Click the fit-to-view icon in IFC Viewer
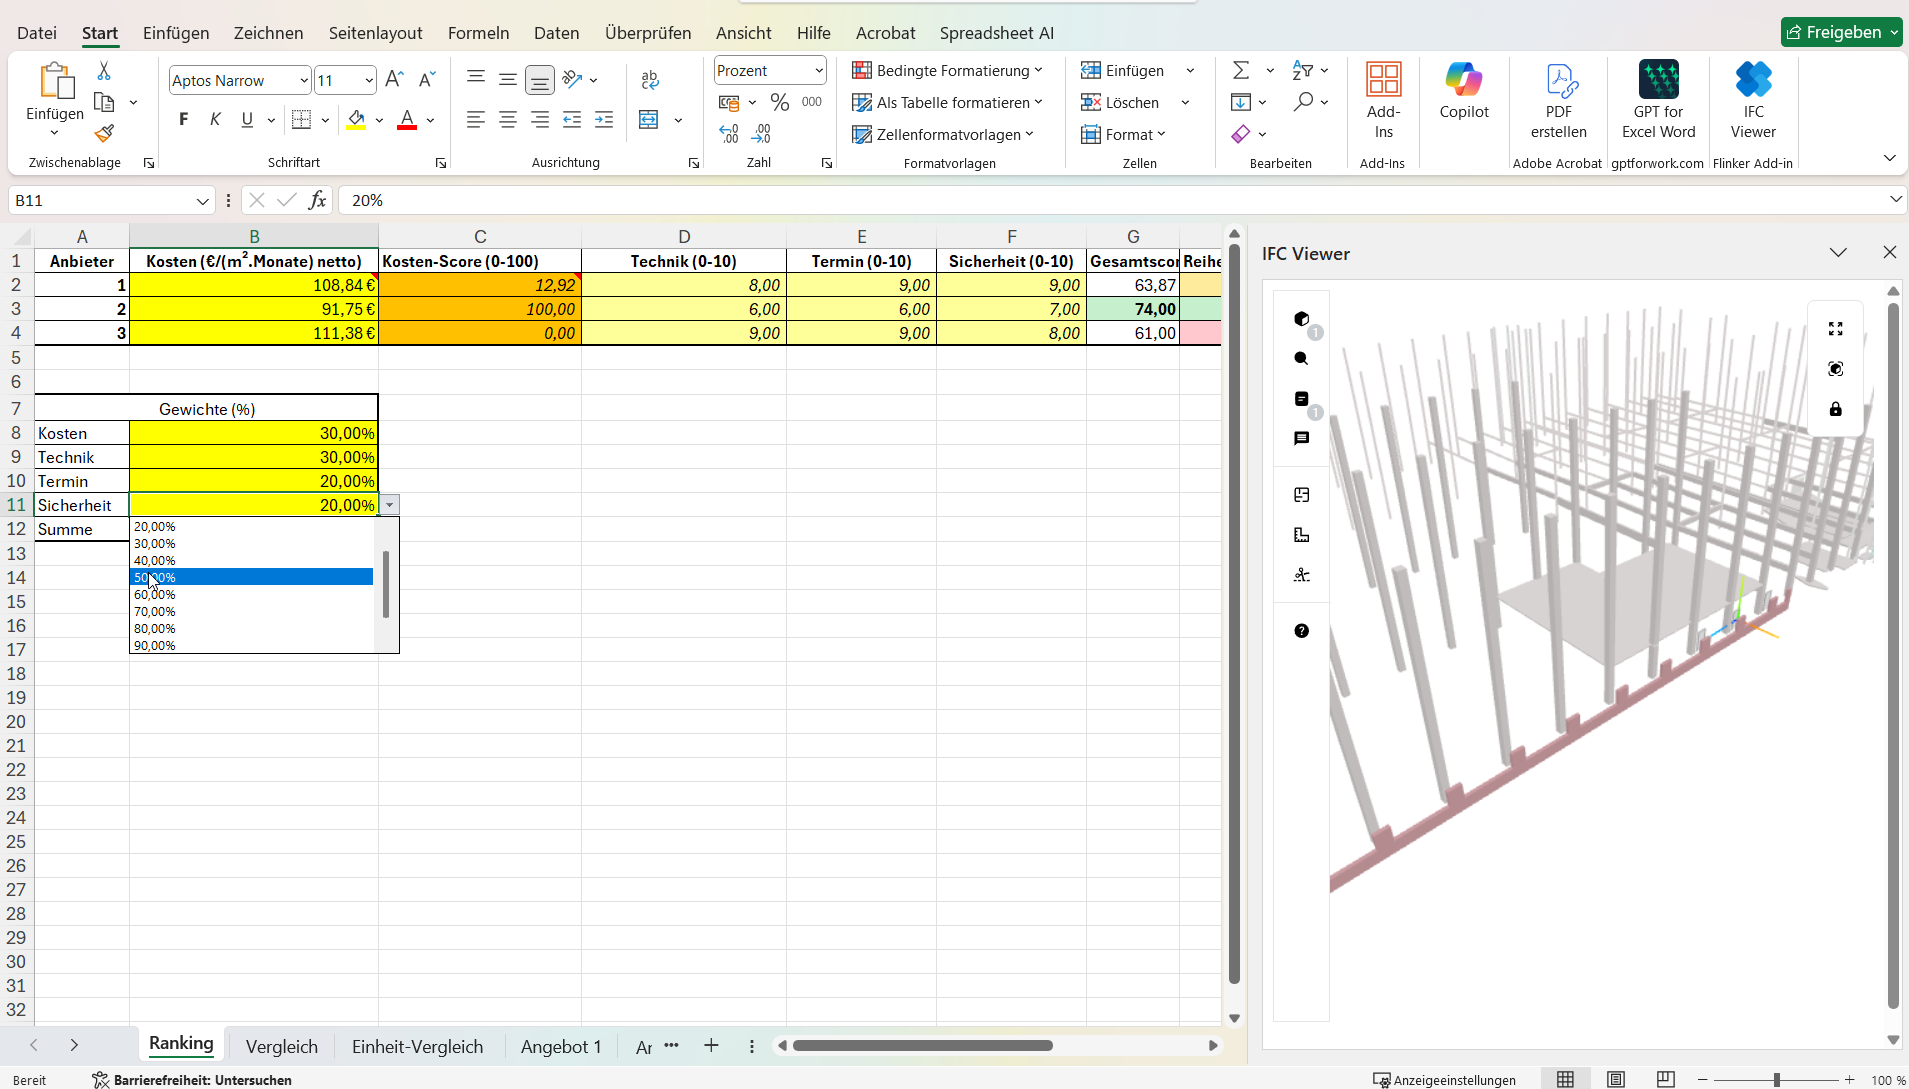The height and width of the screenshot is (1089, 1909). tap(1835, 369)
